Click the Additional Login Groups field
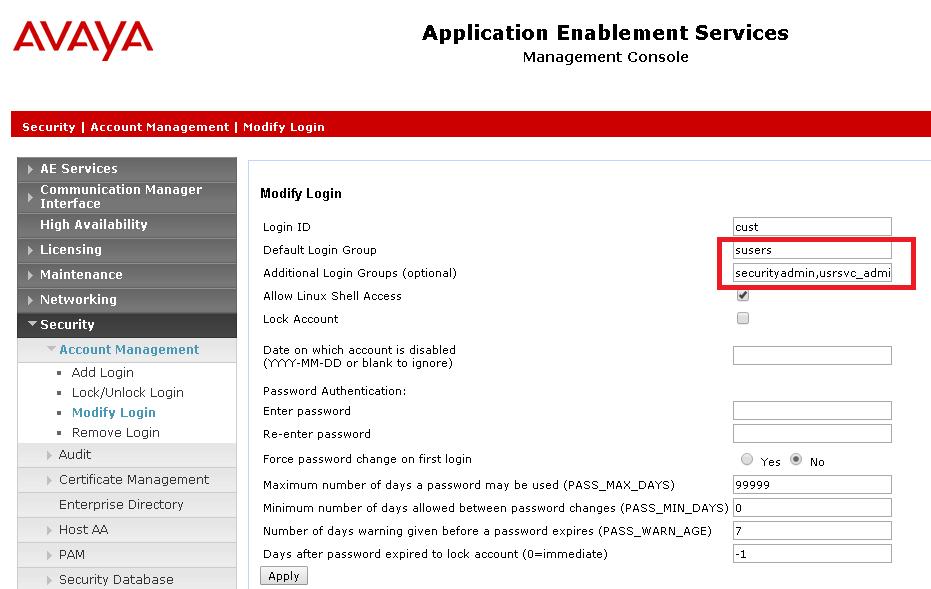 click(812, 273)
